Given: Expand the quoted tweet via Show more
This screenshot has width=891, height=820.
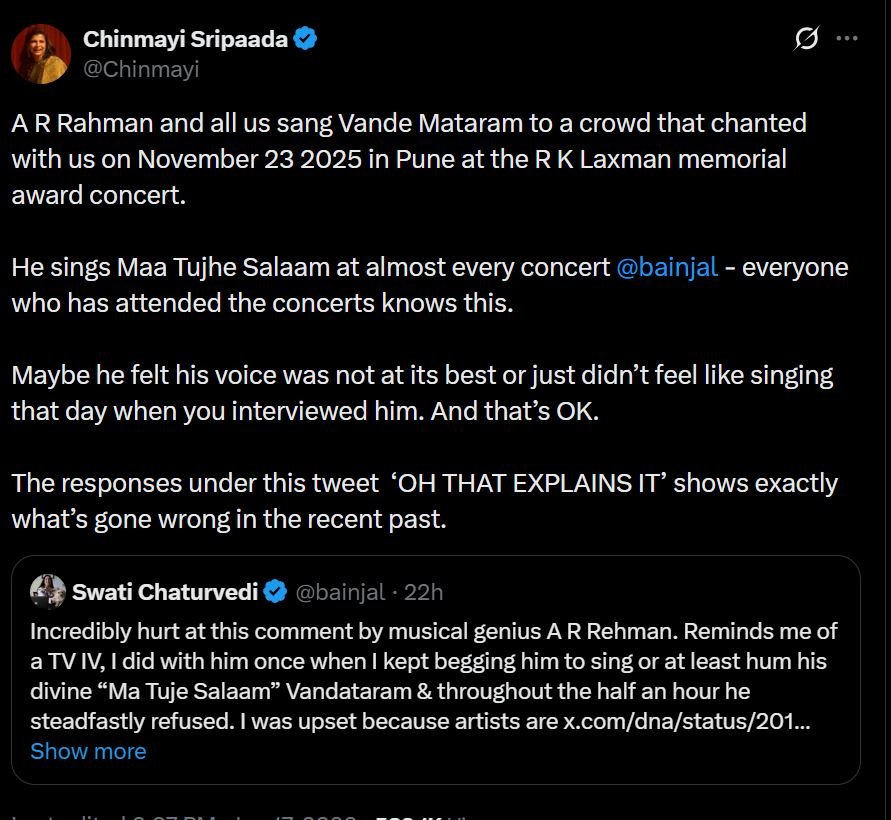Looking at the screenshot, I should click(x=88, y=751).
